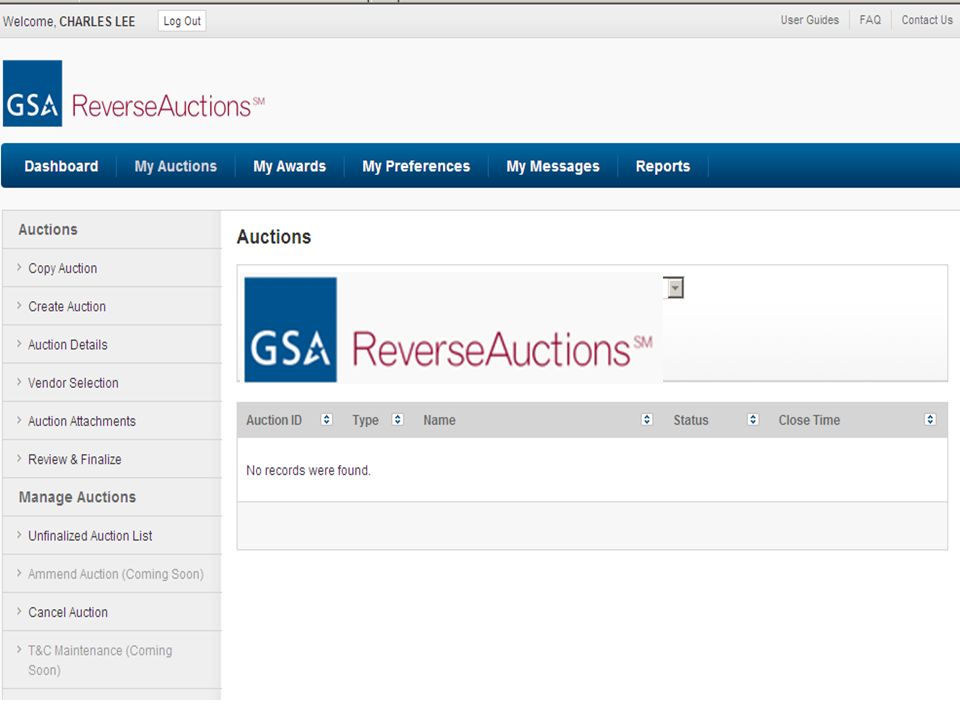
Task: Click the chevron before Create Auction
Action: click(x=19, y=306)
